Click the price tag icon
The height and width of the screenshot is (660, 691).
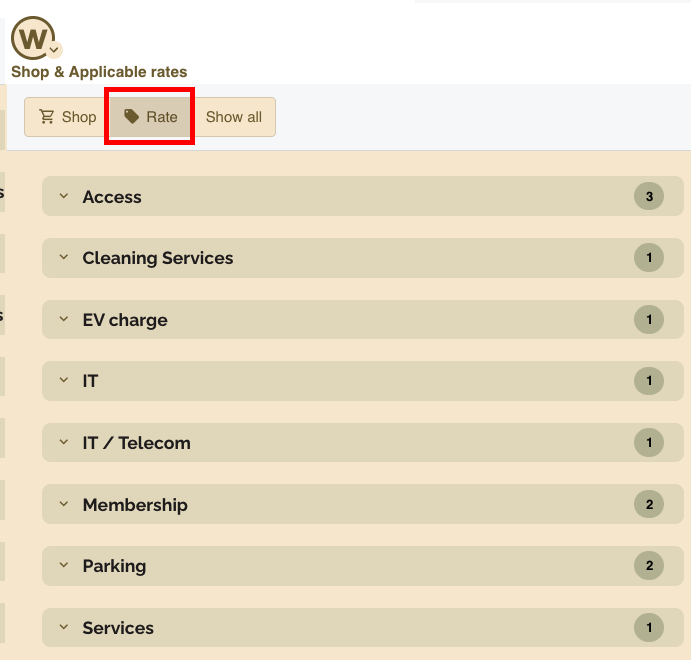click(x=131, y=117)
